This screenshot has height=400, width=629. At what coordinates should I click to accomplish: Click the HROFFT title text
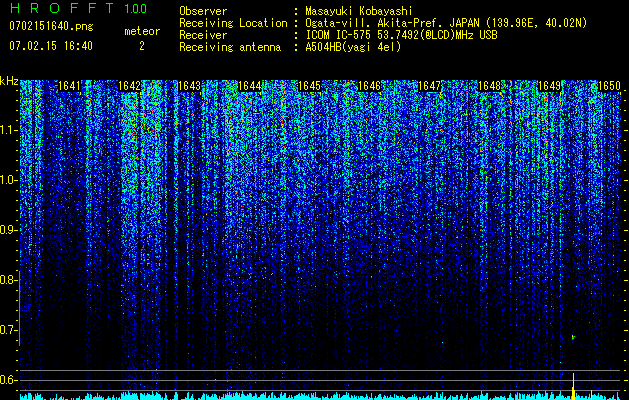[x=62, y=8]
